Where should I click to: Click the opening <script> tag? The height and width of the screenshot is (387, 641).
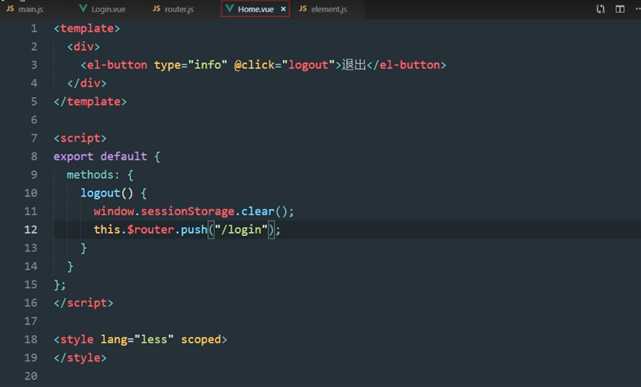coord(80,138)
